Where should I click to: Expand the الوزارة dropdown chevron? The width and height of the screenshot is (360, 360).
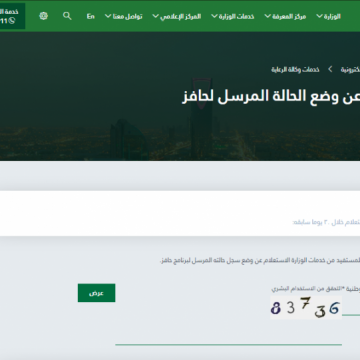coord(319,16)
